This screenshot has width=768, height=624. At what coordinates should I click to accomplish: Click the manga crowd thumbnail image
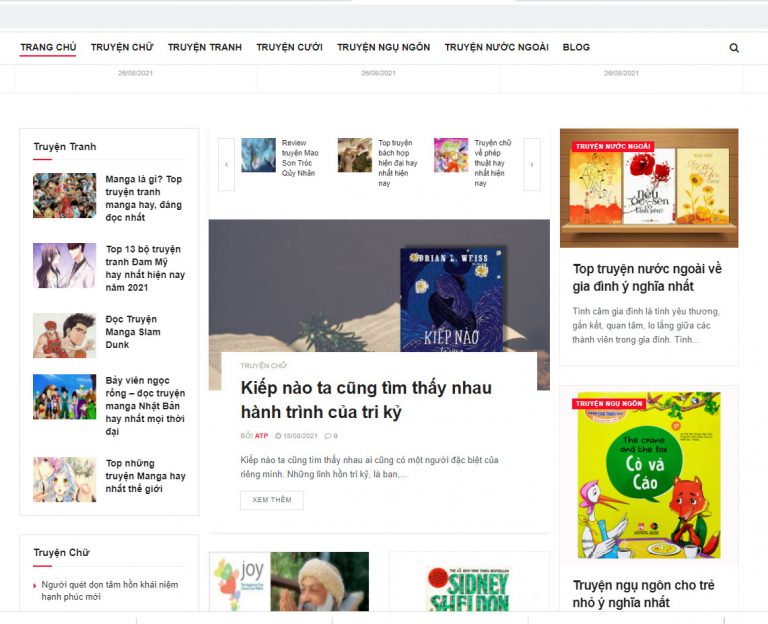(65, 195)
